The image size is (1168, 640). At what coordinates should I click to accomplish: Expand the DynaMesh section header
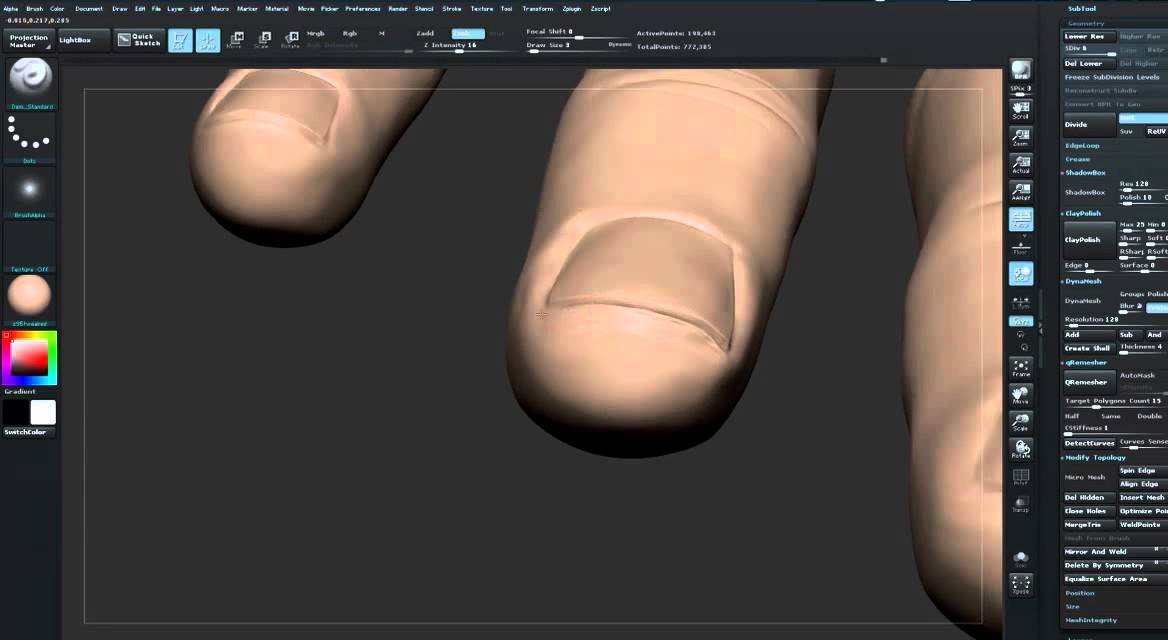[x=1082, y=282]
